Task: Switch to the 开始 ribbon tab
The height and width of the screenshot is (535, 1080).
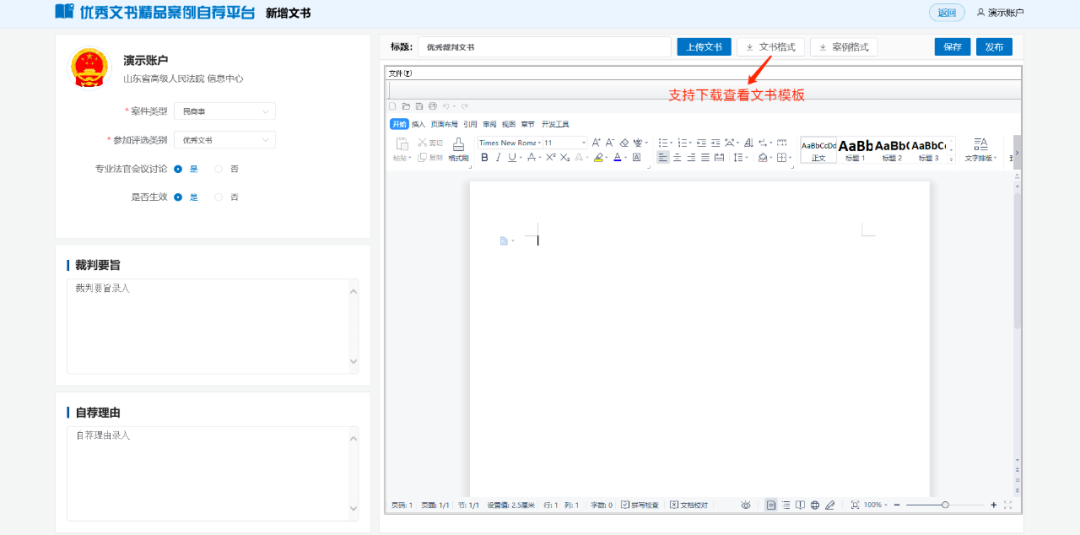Action: tap(399, 124)
